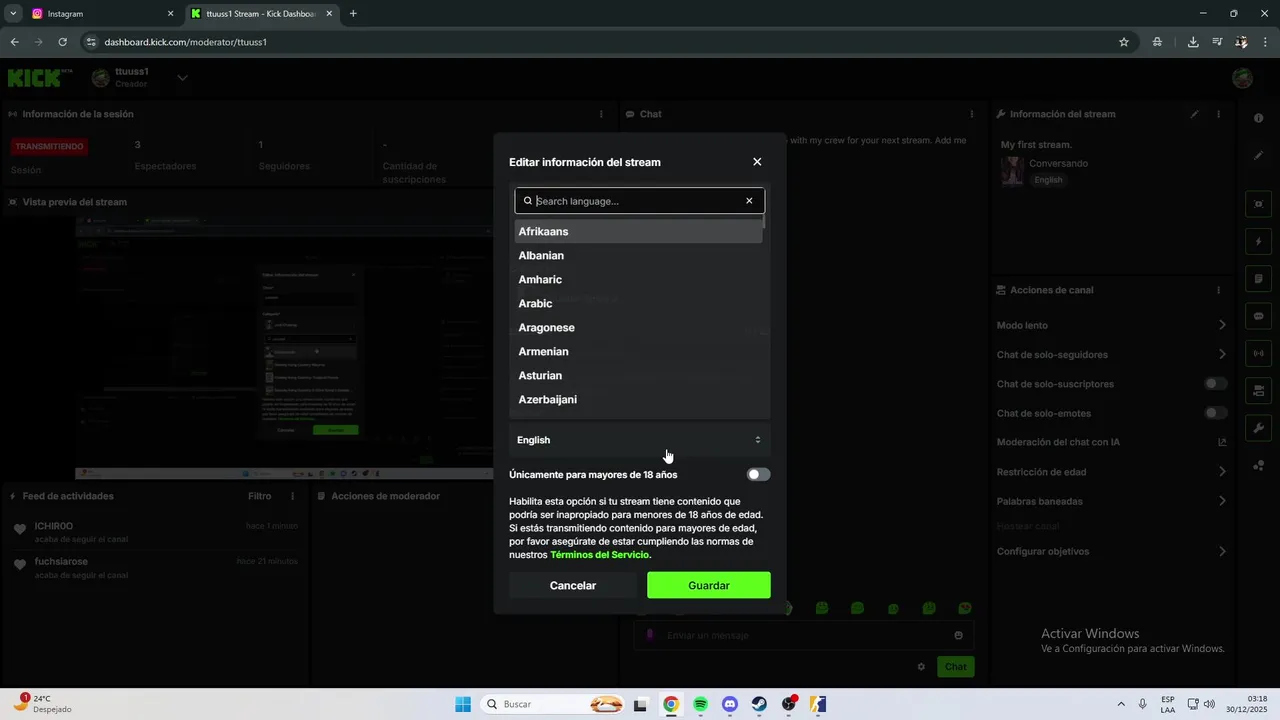This screenshot has height=720, width=1280.
Task: Clear the Search language field with X
Action: [749, 201]
